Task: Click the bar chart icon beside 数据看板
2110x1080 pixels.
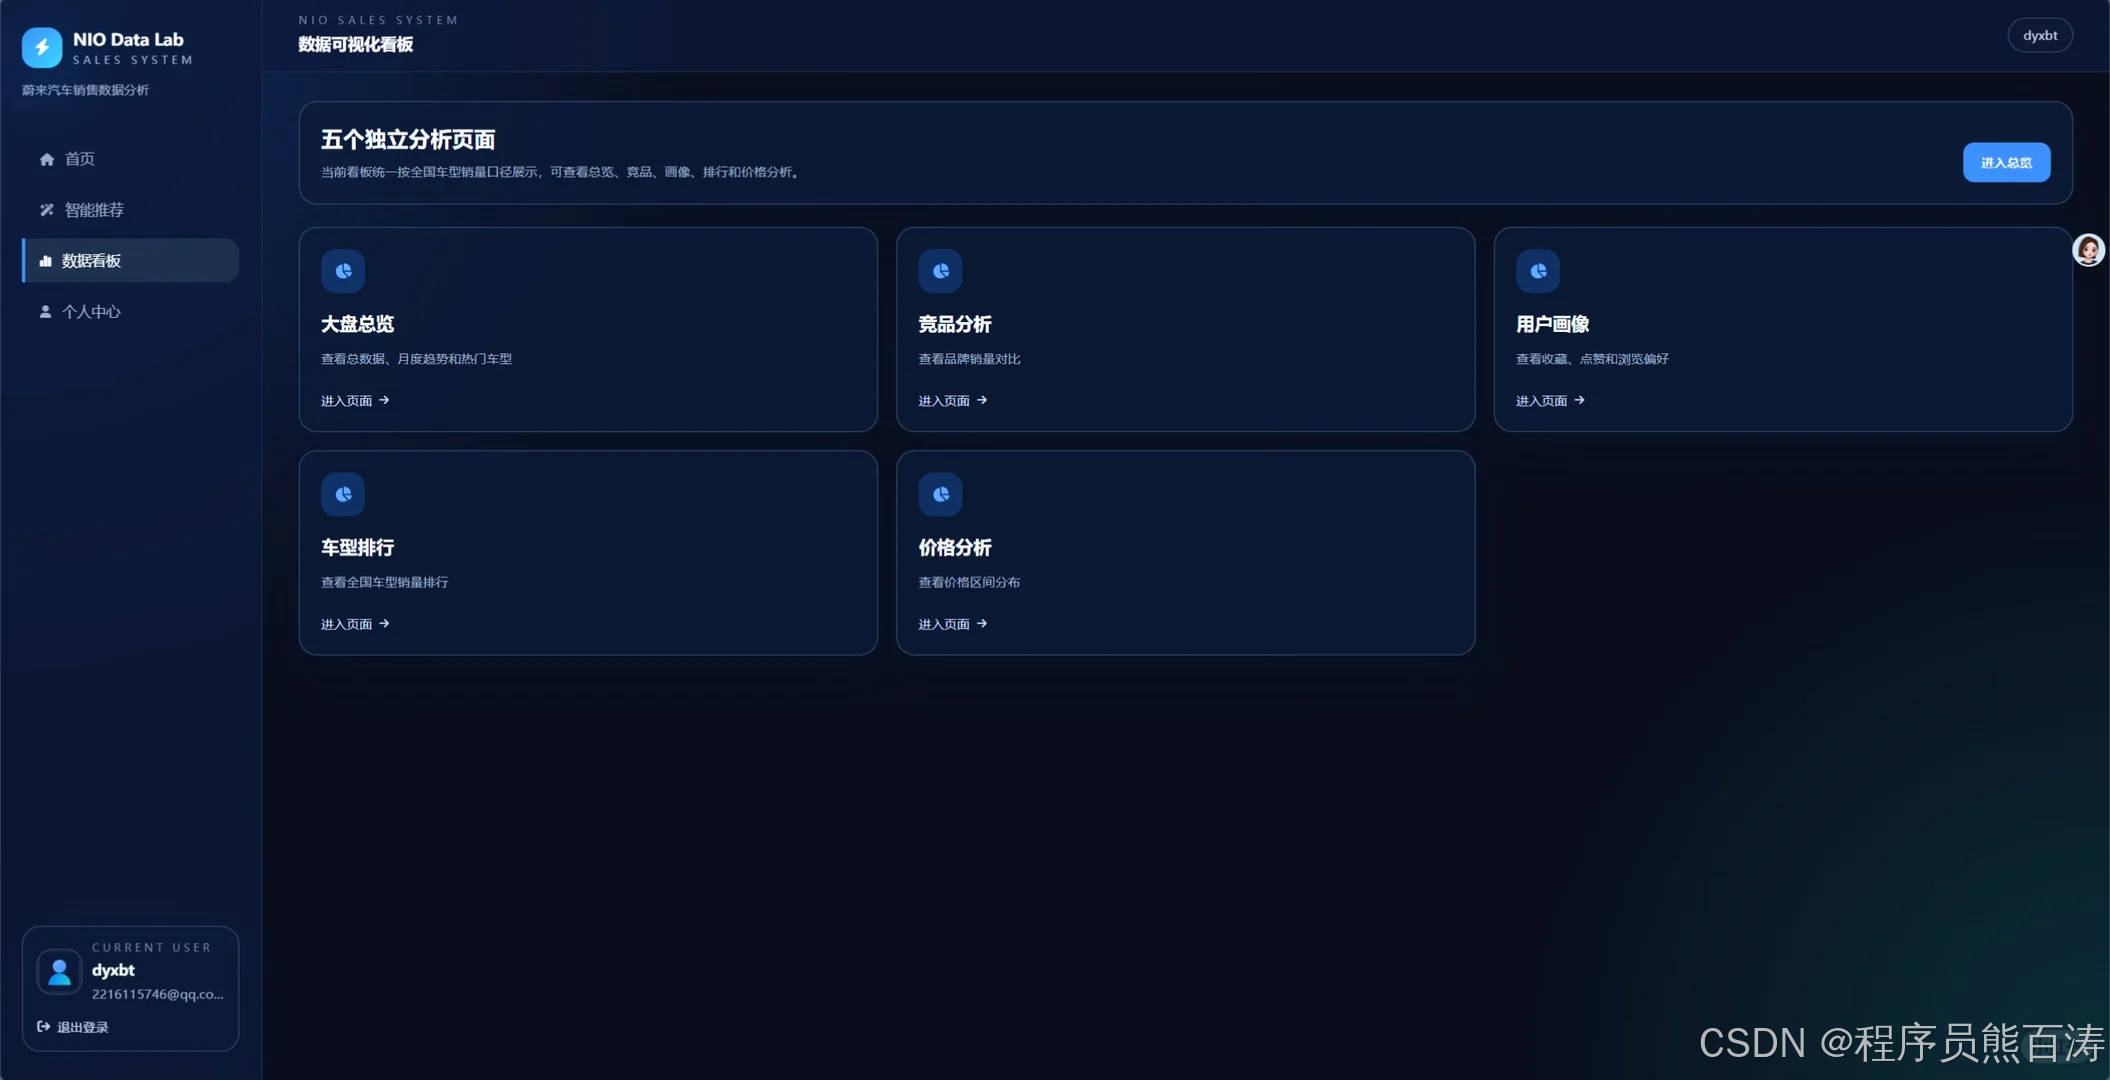Action: point(45,261)
